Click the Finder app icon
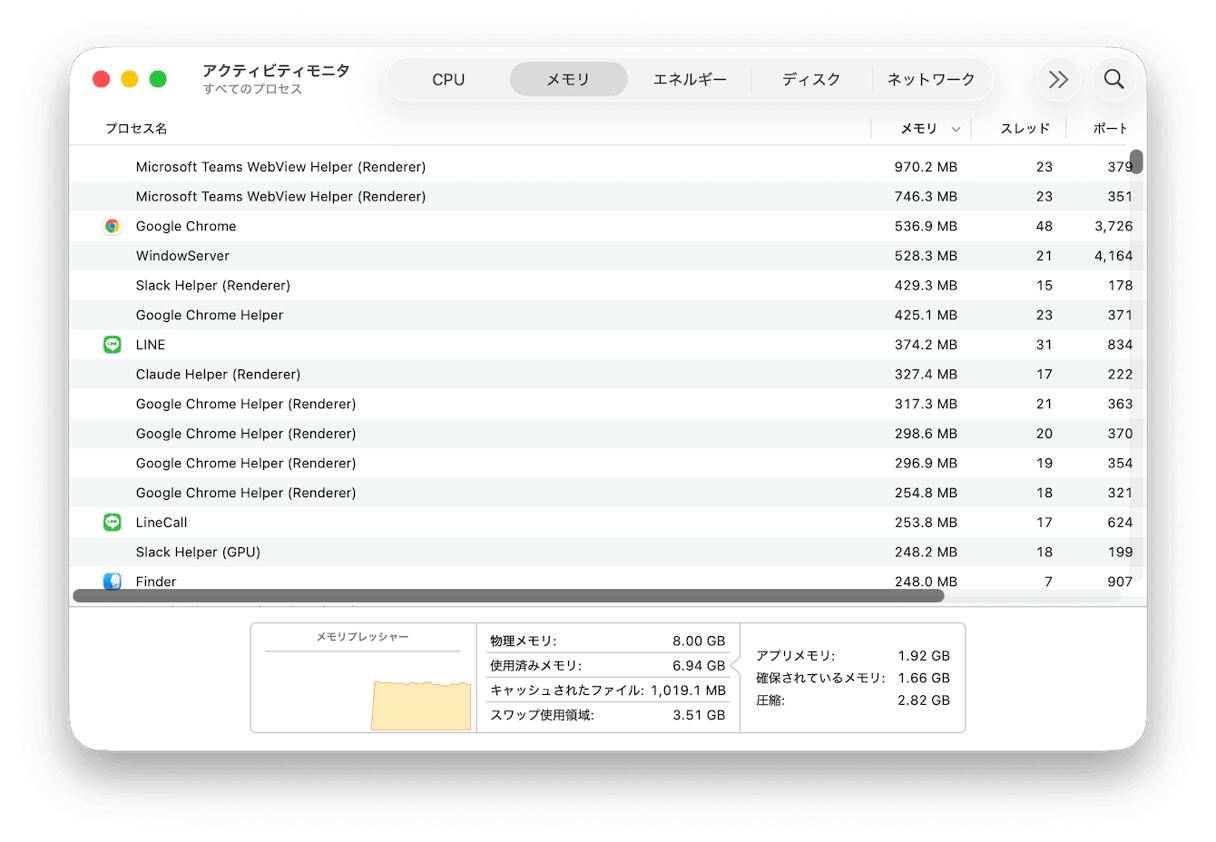The height and width of the screenshot is (842, 1216). 111,581
